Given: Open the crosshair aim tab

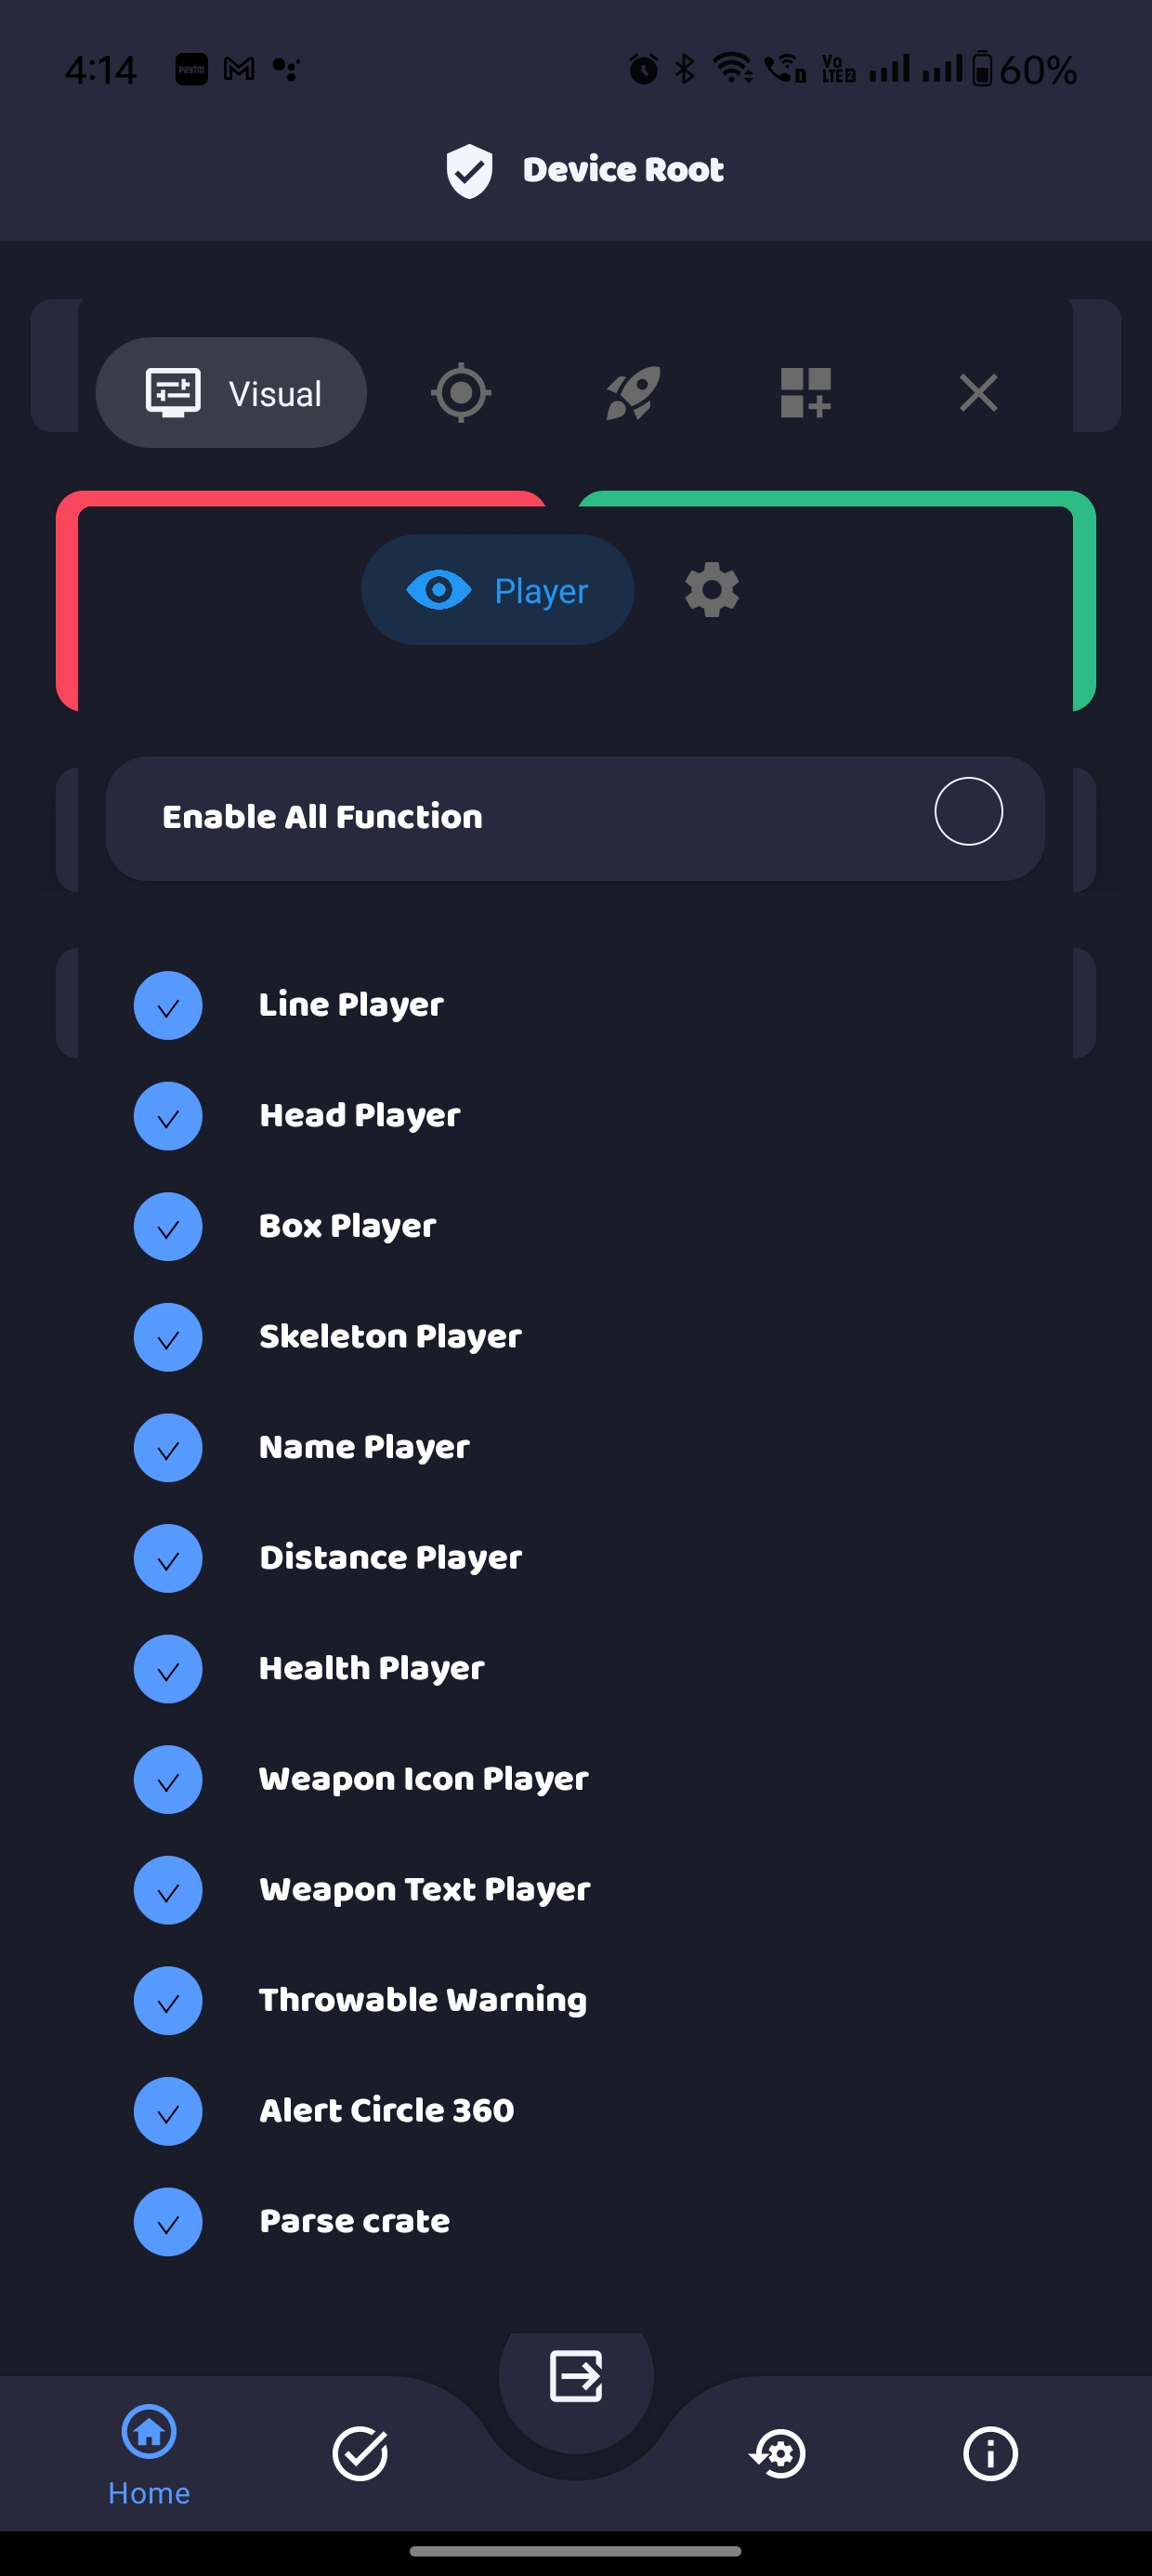Looking at the screenshot, I should (x=461, y=393).
